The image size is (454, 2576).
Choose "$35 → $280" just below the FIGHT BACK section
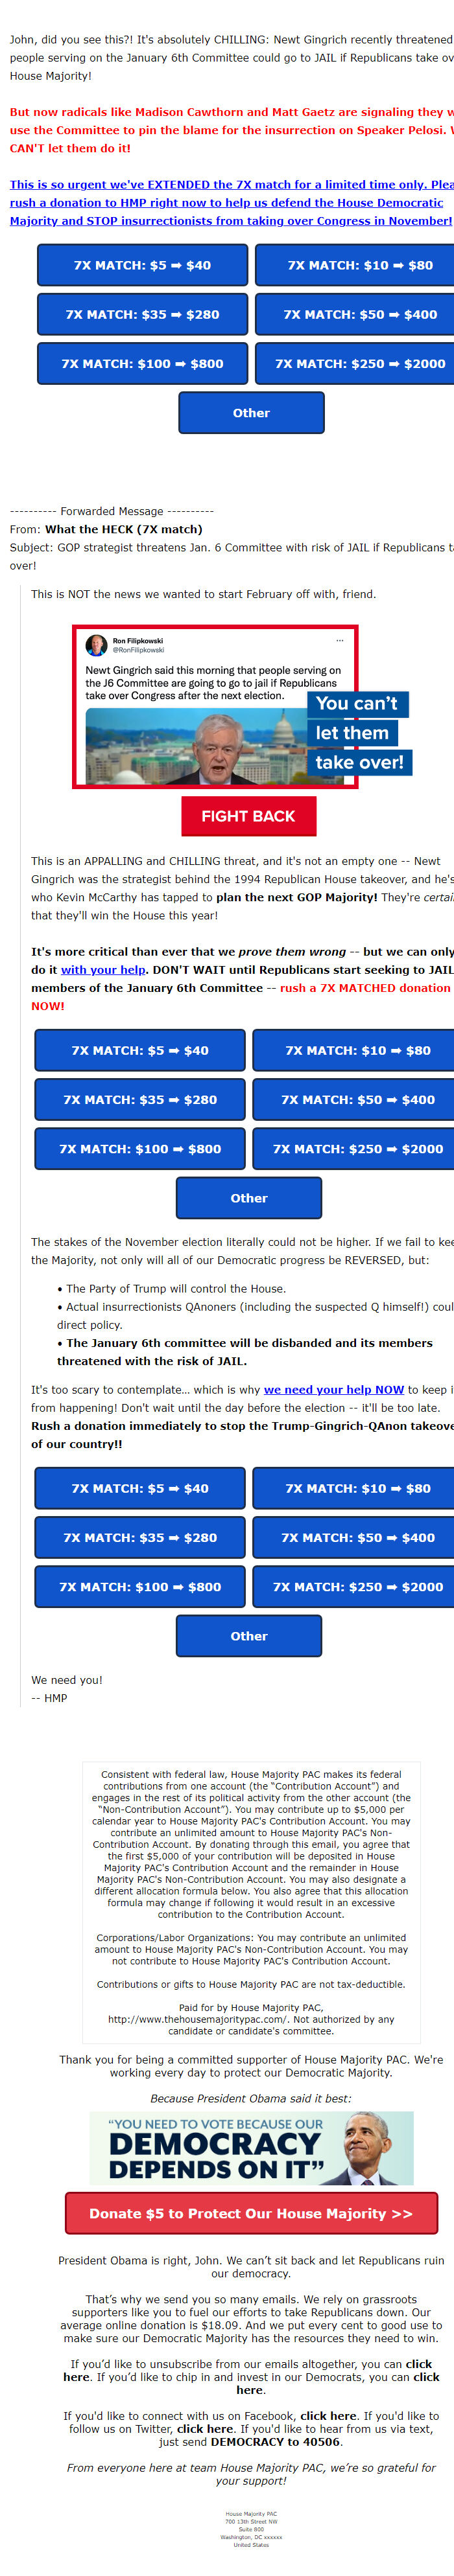tap(140, 1100)
